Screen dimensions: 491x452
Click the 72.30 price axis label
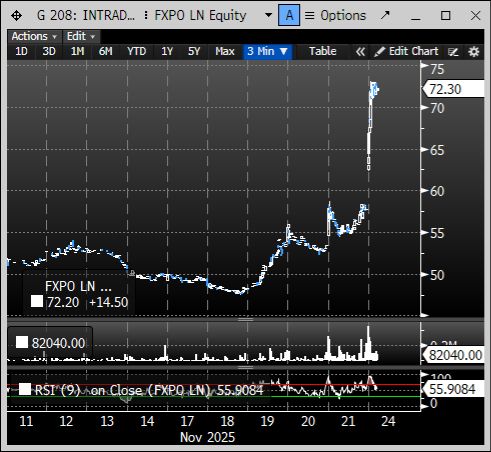tap(453, 89)
